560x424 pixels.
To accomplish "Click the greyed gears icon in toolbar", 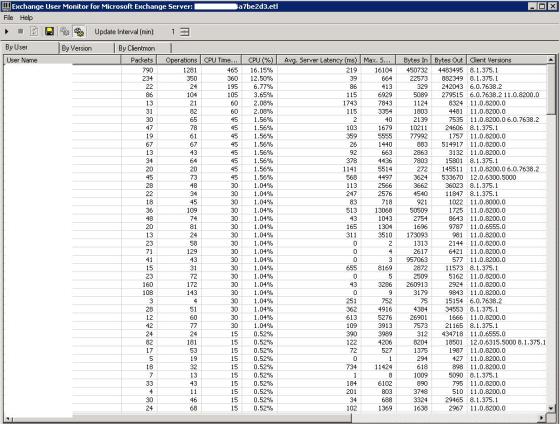I will (64, 32).
